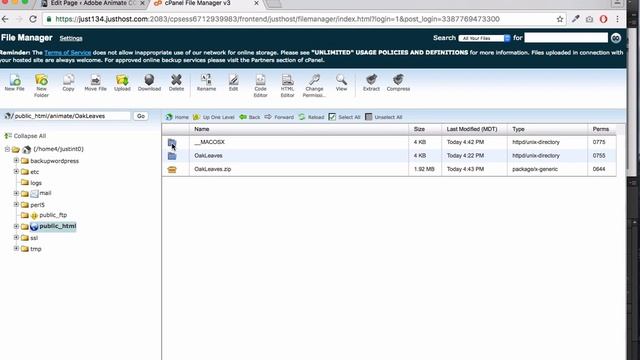Sort by the Name column header
This screenshot has height=360, width=640.
[202, 129]
